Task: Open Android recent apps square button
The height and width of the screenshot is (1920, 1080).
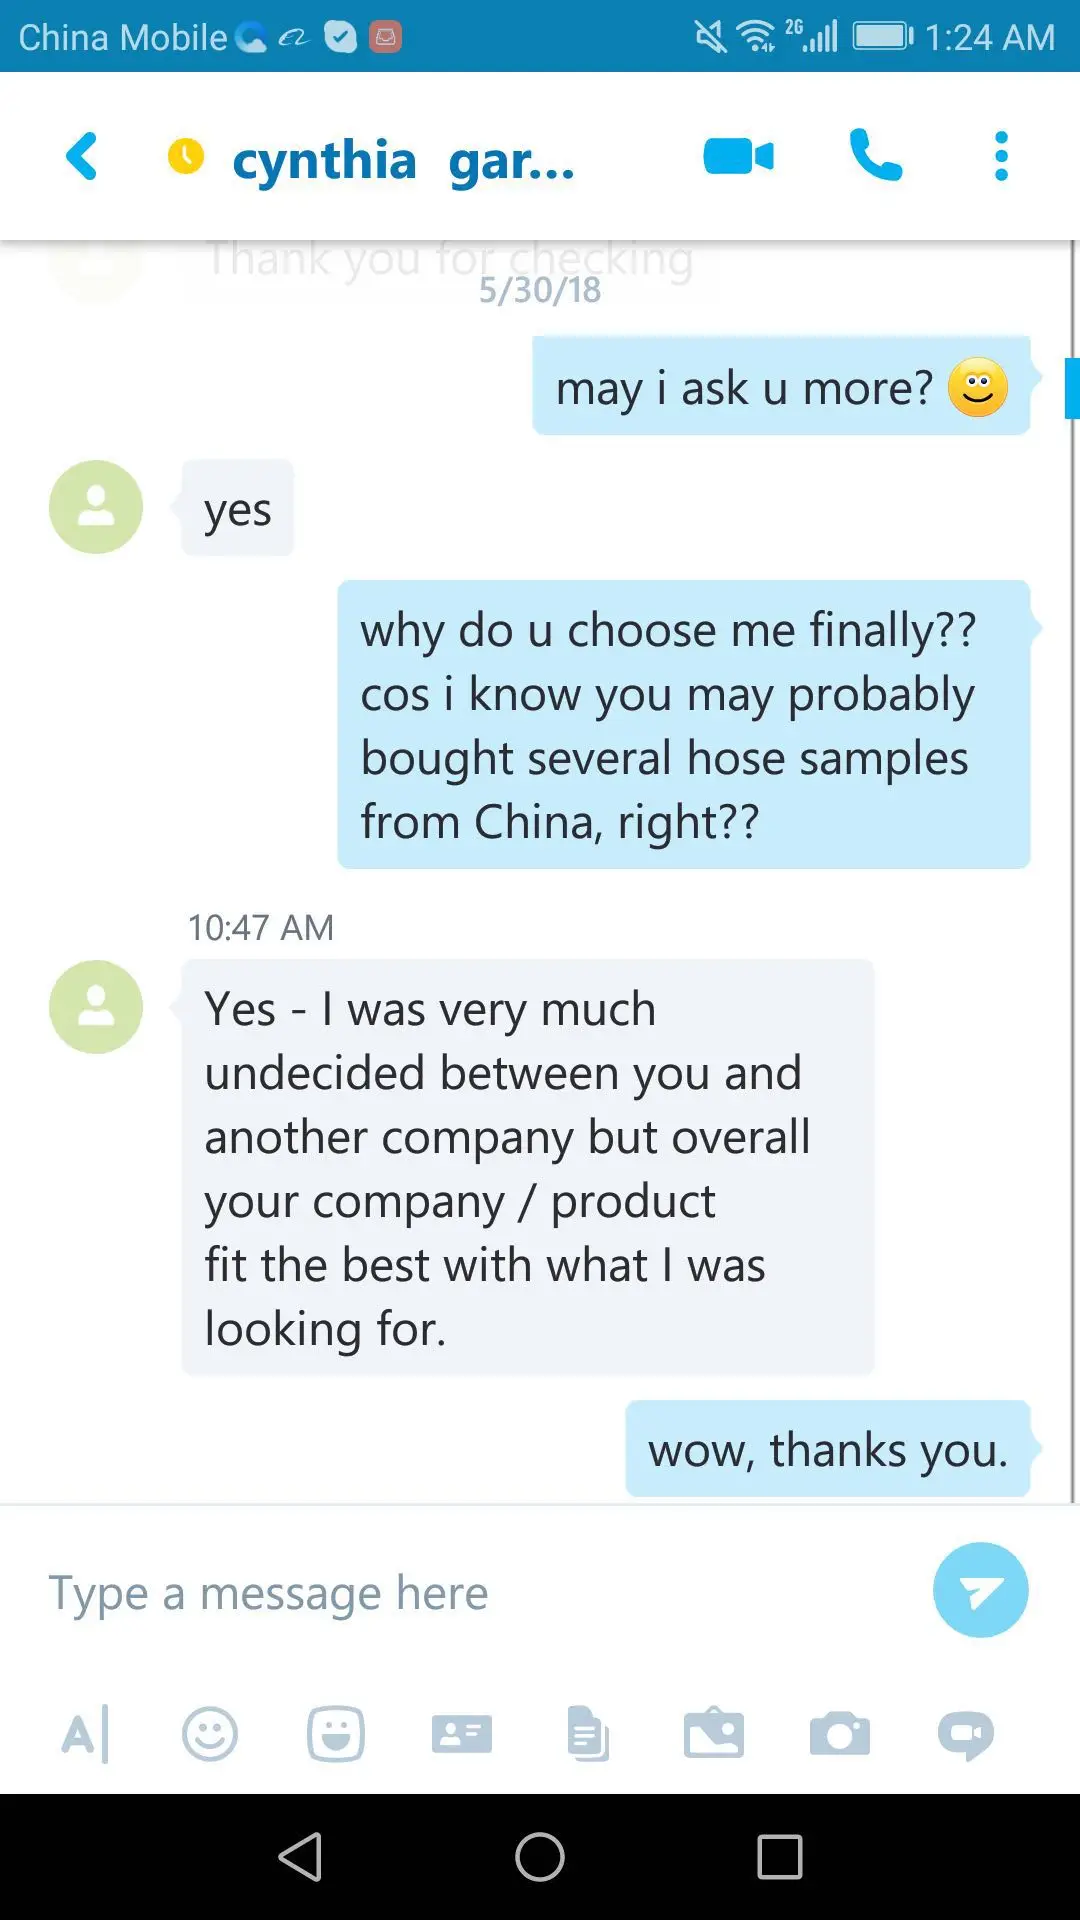Action: click(x=780, y=1857)
